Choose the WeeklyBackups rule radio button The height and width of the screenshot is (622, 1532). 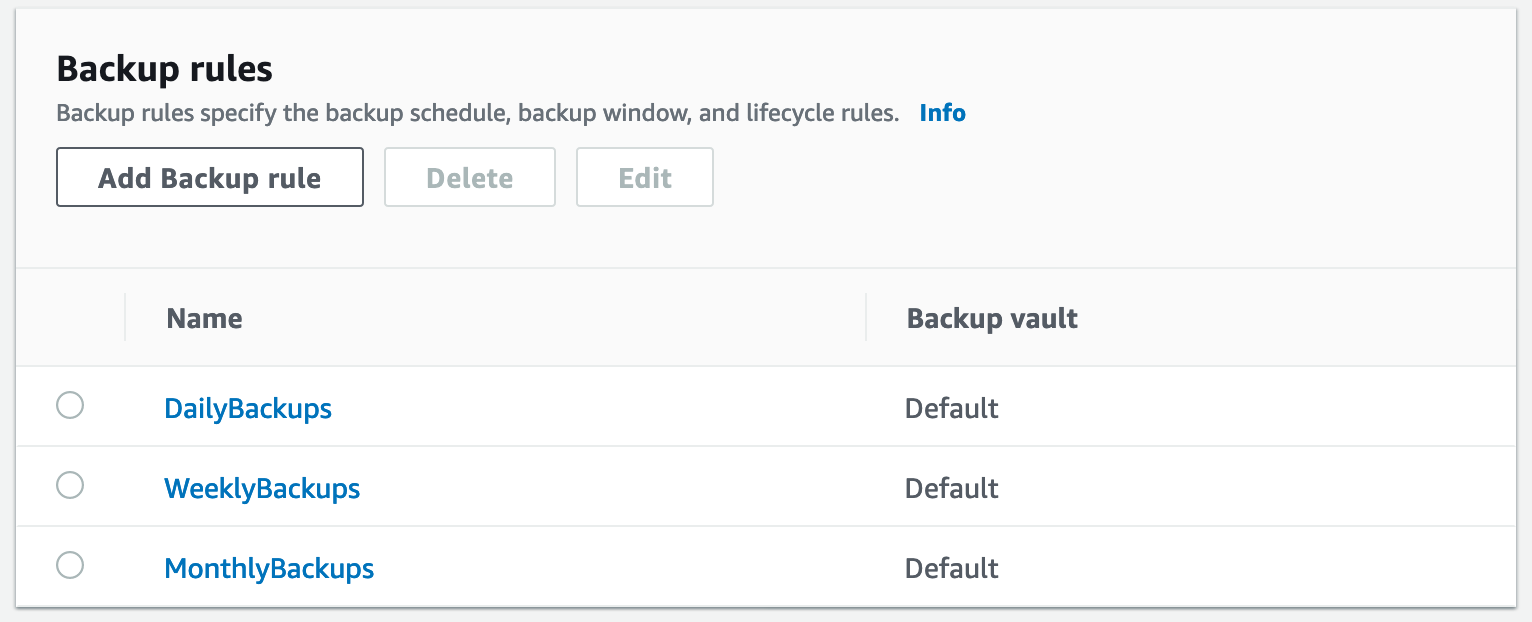70,486
